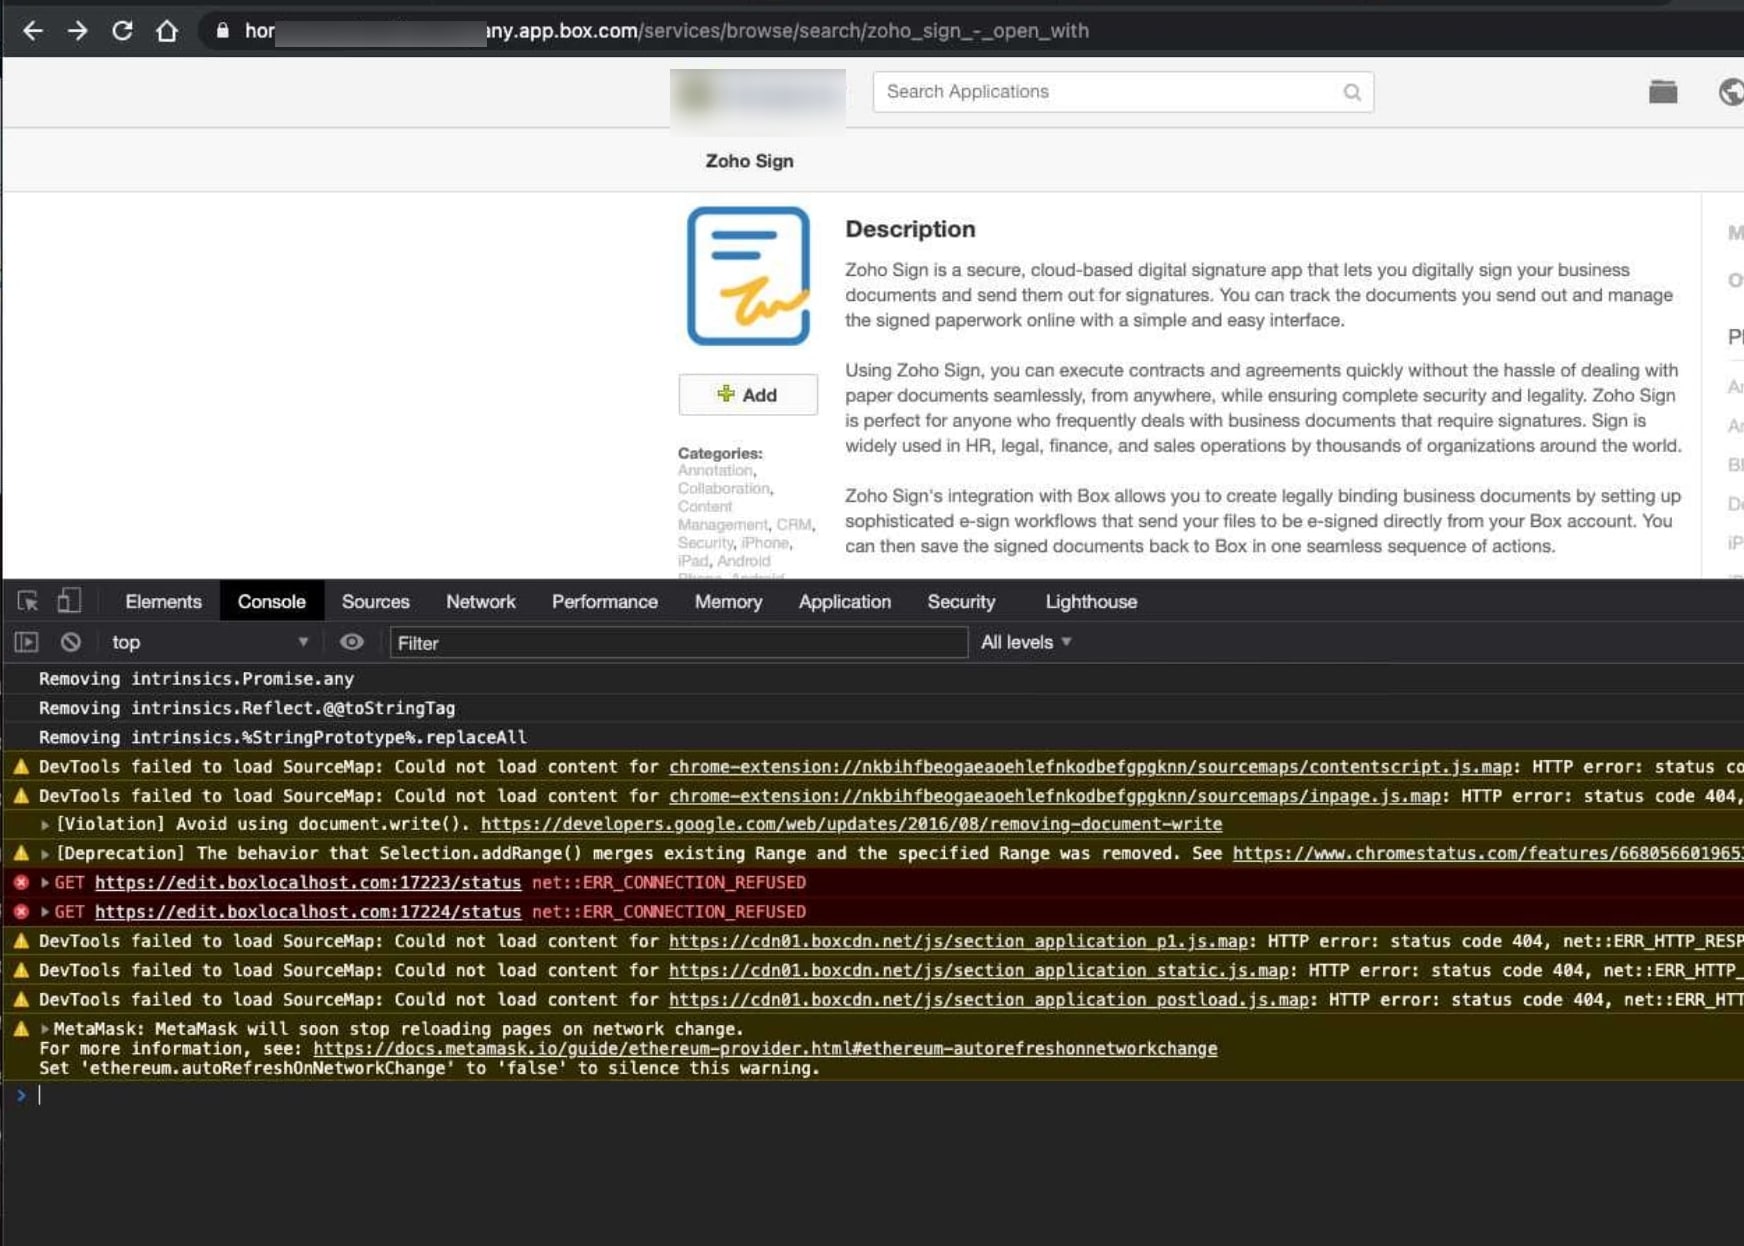Select 'Removing intrinsics.Promise.any' log line
1744x1246 pixels.
[x=196, y=679]
